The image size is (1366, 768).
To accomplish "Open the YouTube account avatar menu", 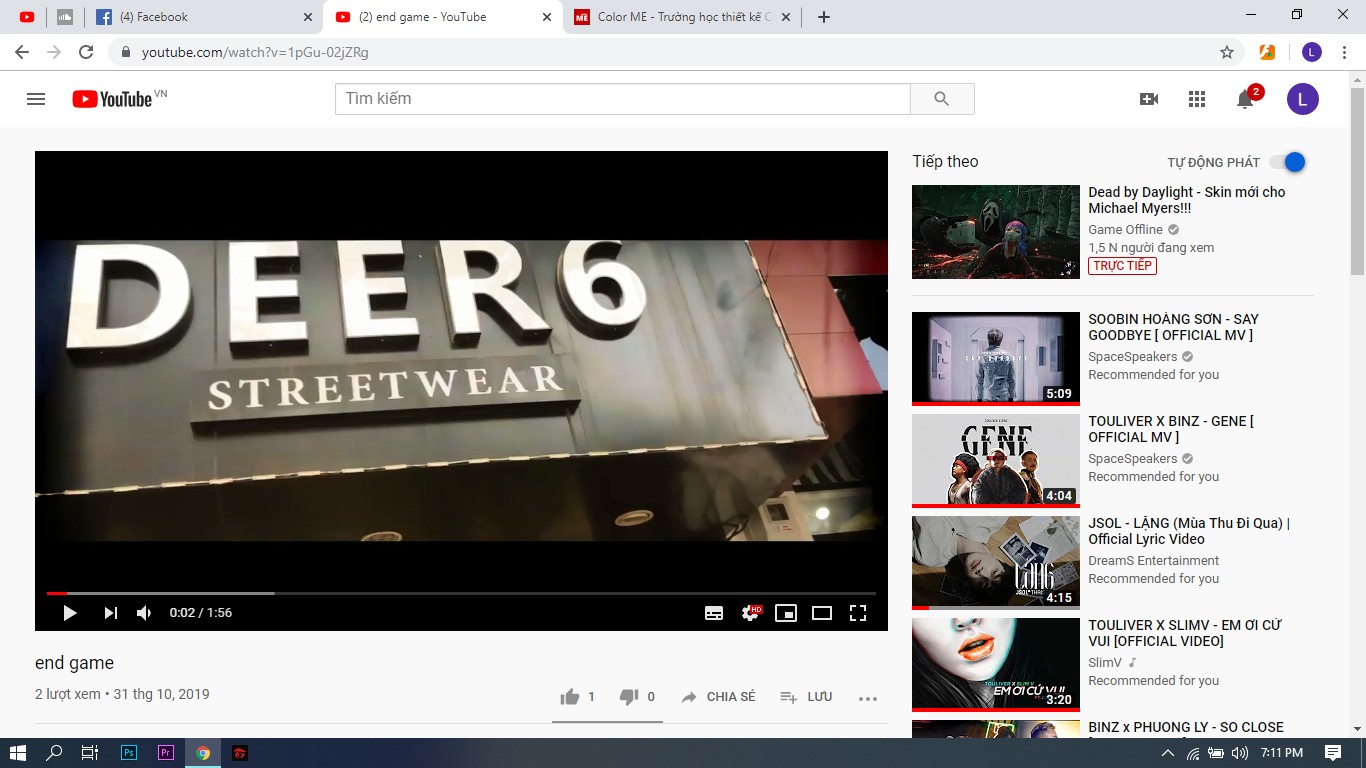I will point(1303,99).
